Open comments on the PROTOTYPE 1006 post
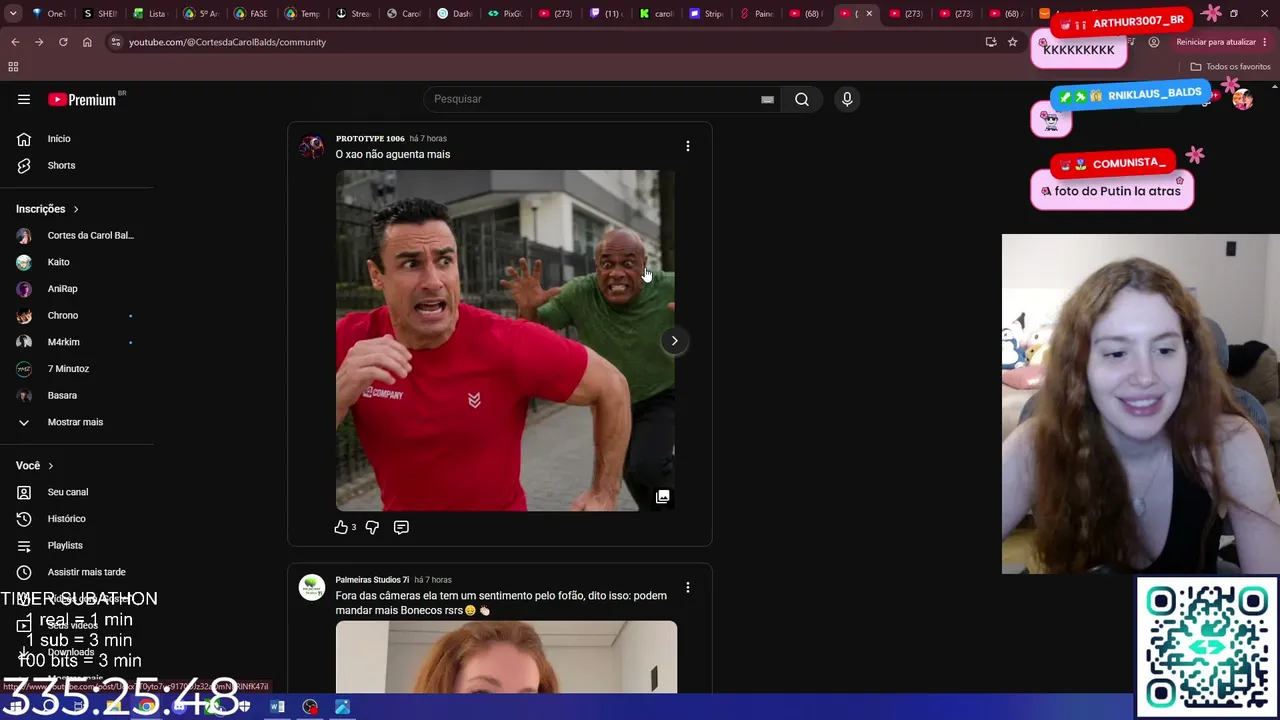Viewport: 1280px width, 720px height. click(401, 527)
